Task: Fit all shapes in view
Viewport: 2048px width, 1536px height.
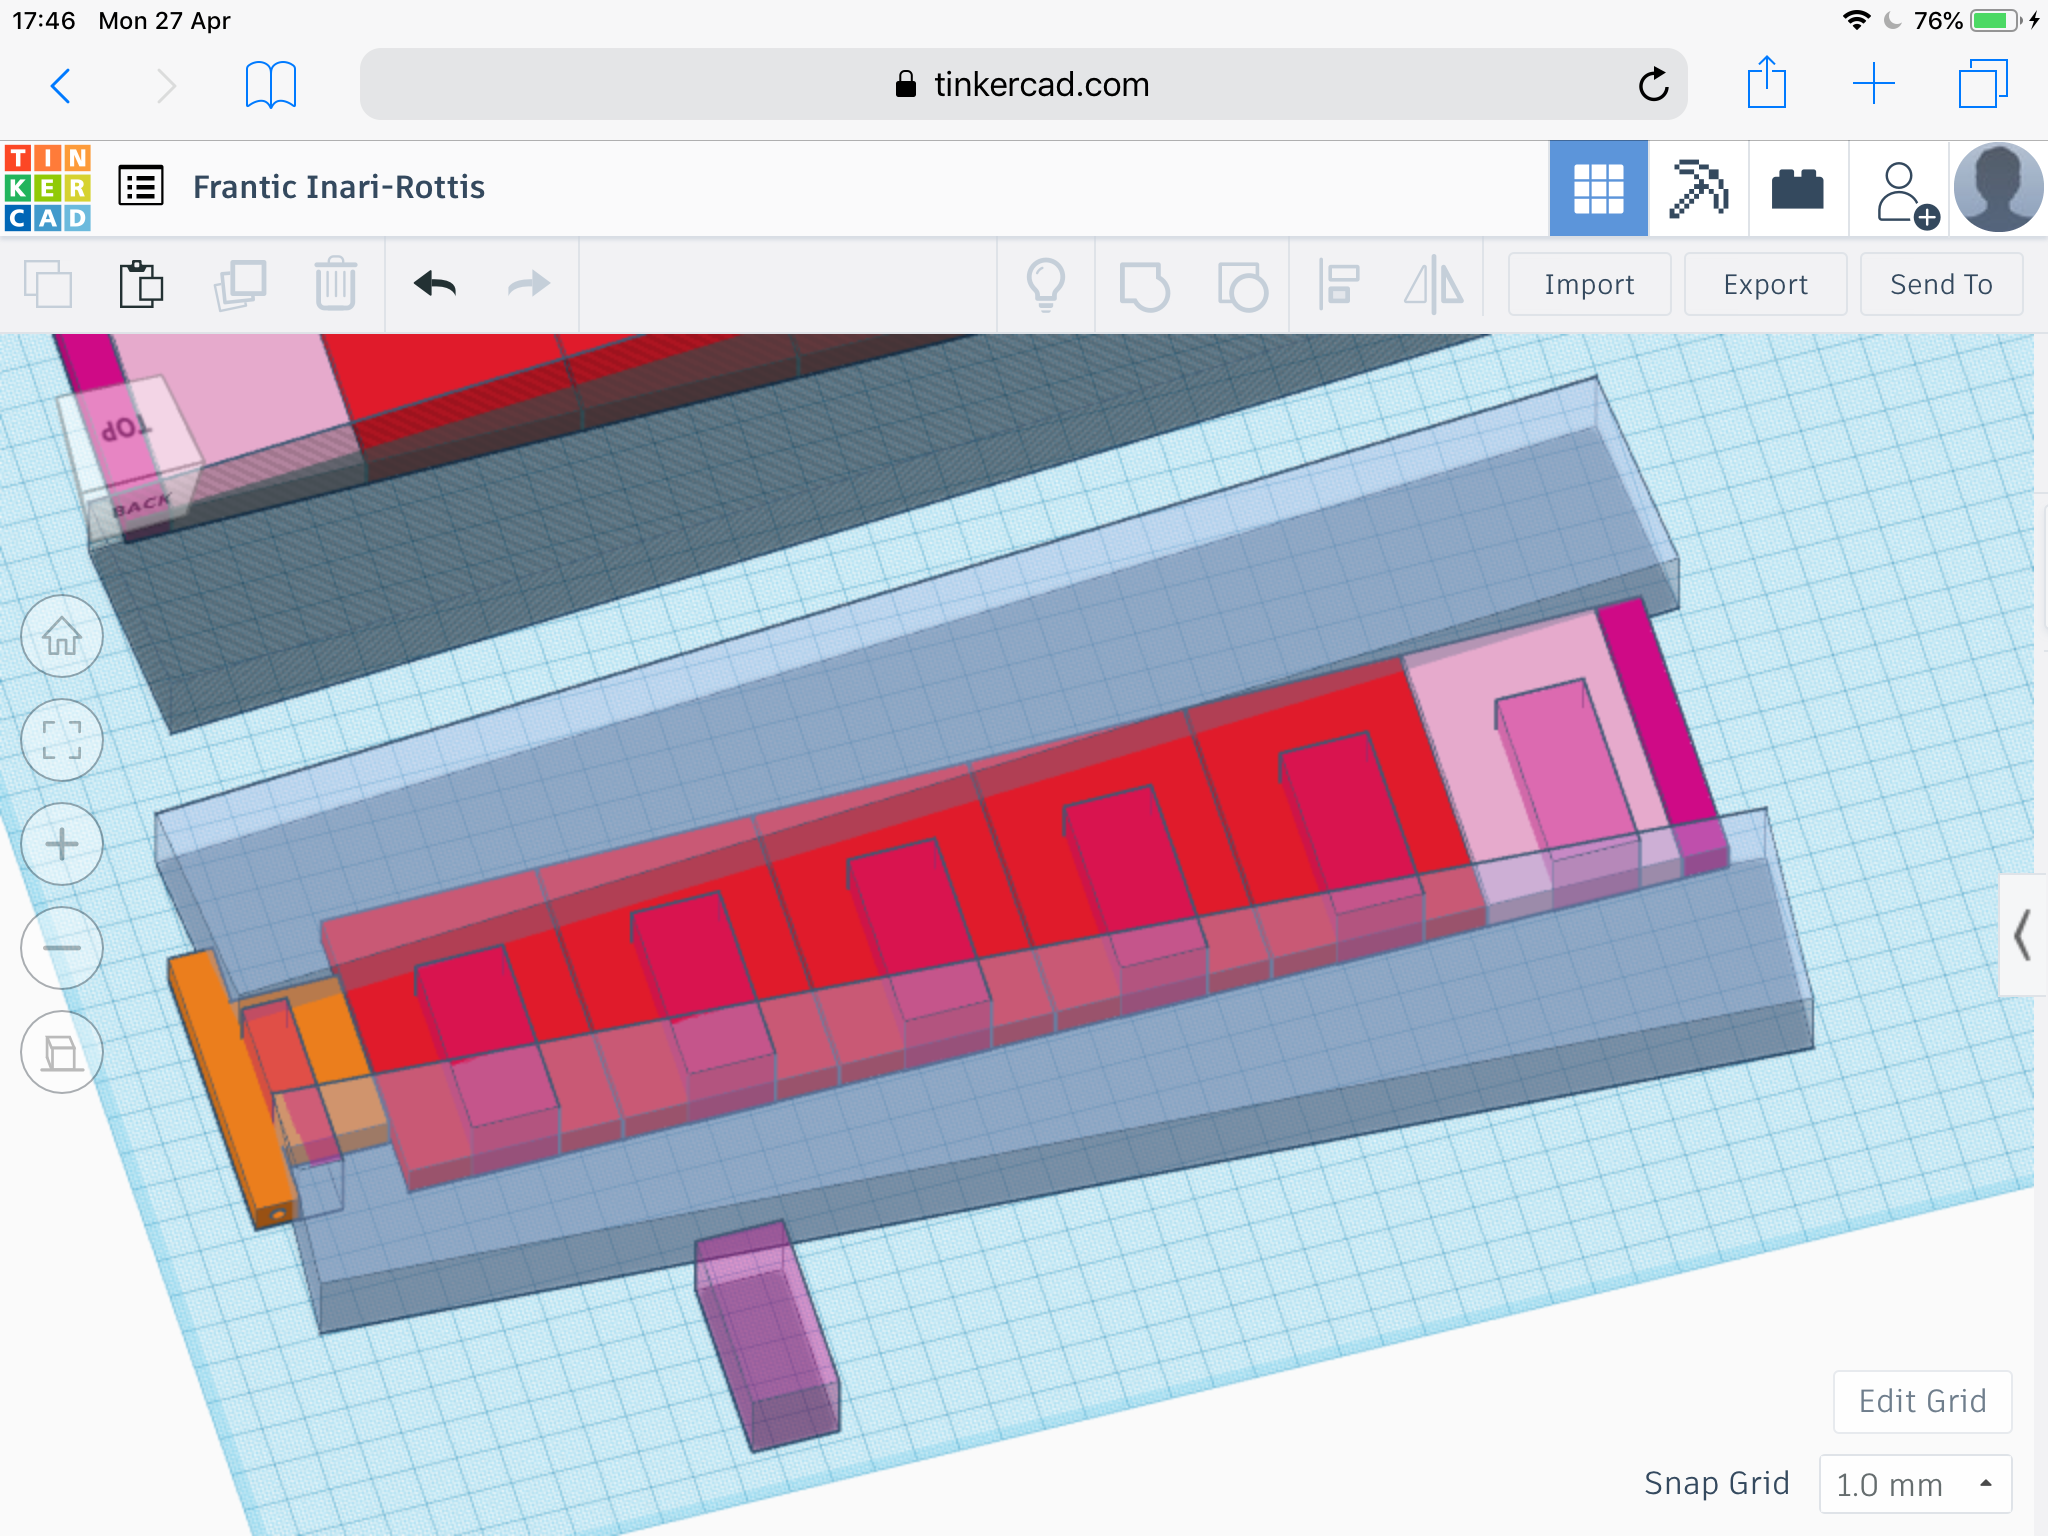Action: pos(62,740)
